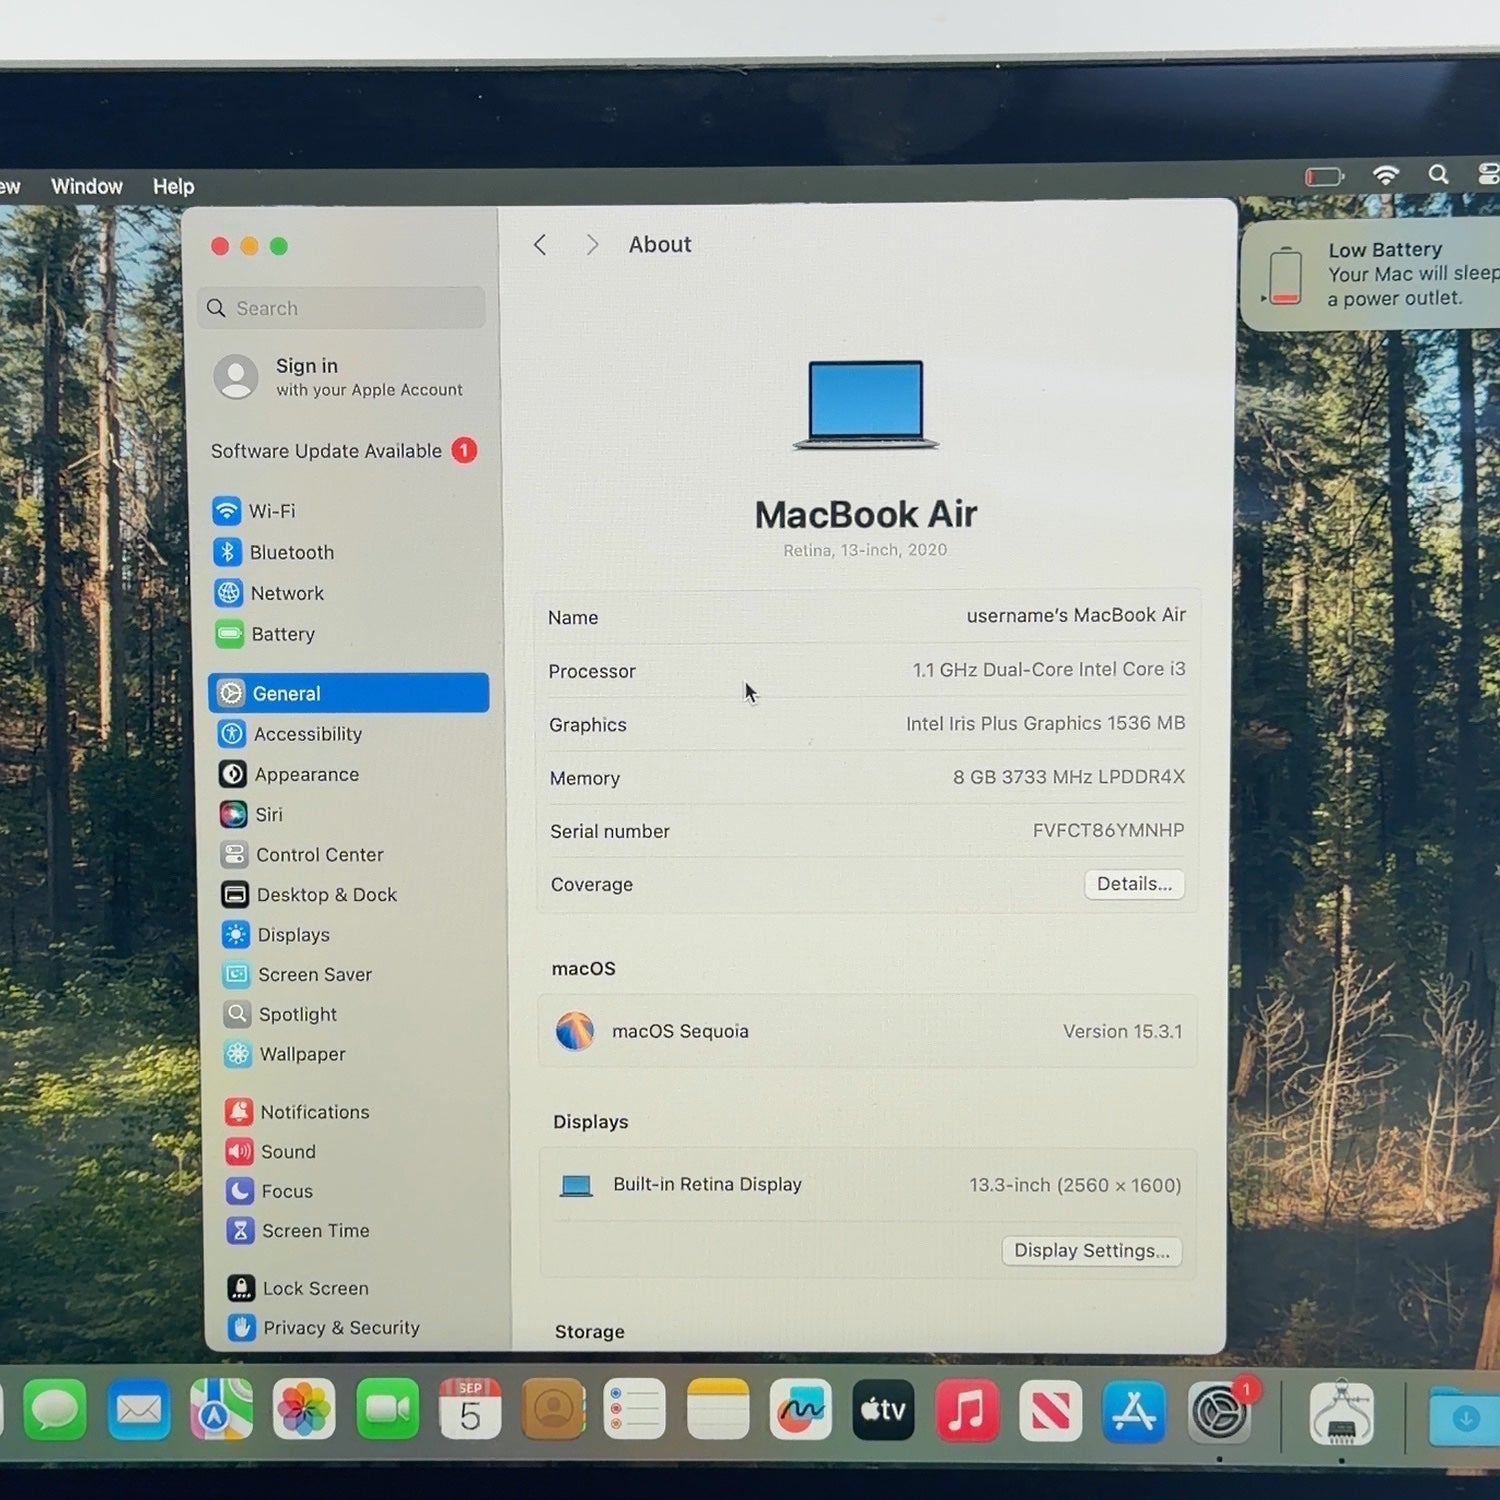Click the Built-in Retina Display row
Screen dimensions: 1500x1500
coord(868,1185)
